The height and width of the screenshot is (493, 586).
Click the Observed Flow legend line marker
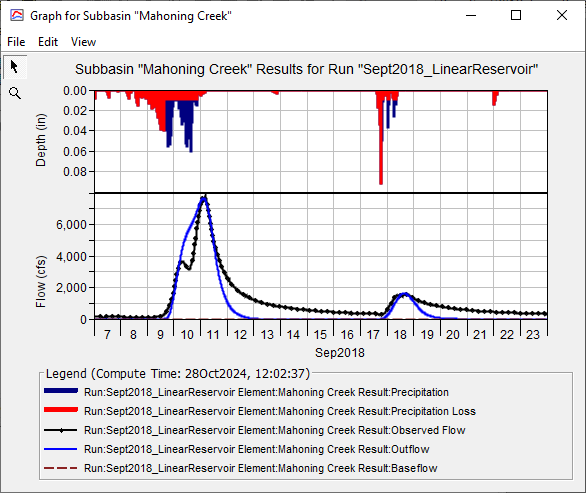(61, 430)
